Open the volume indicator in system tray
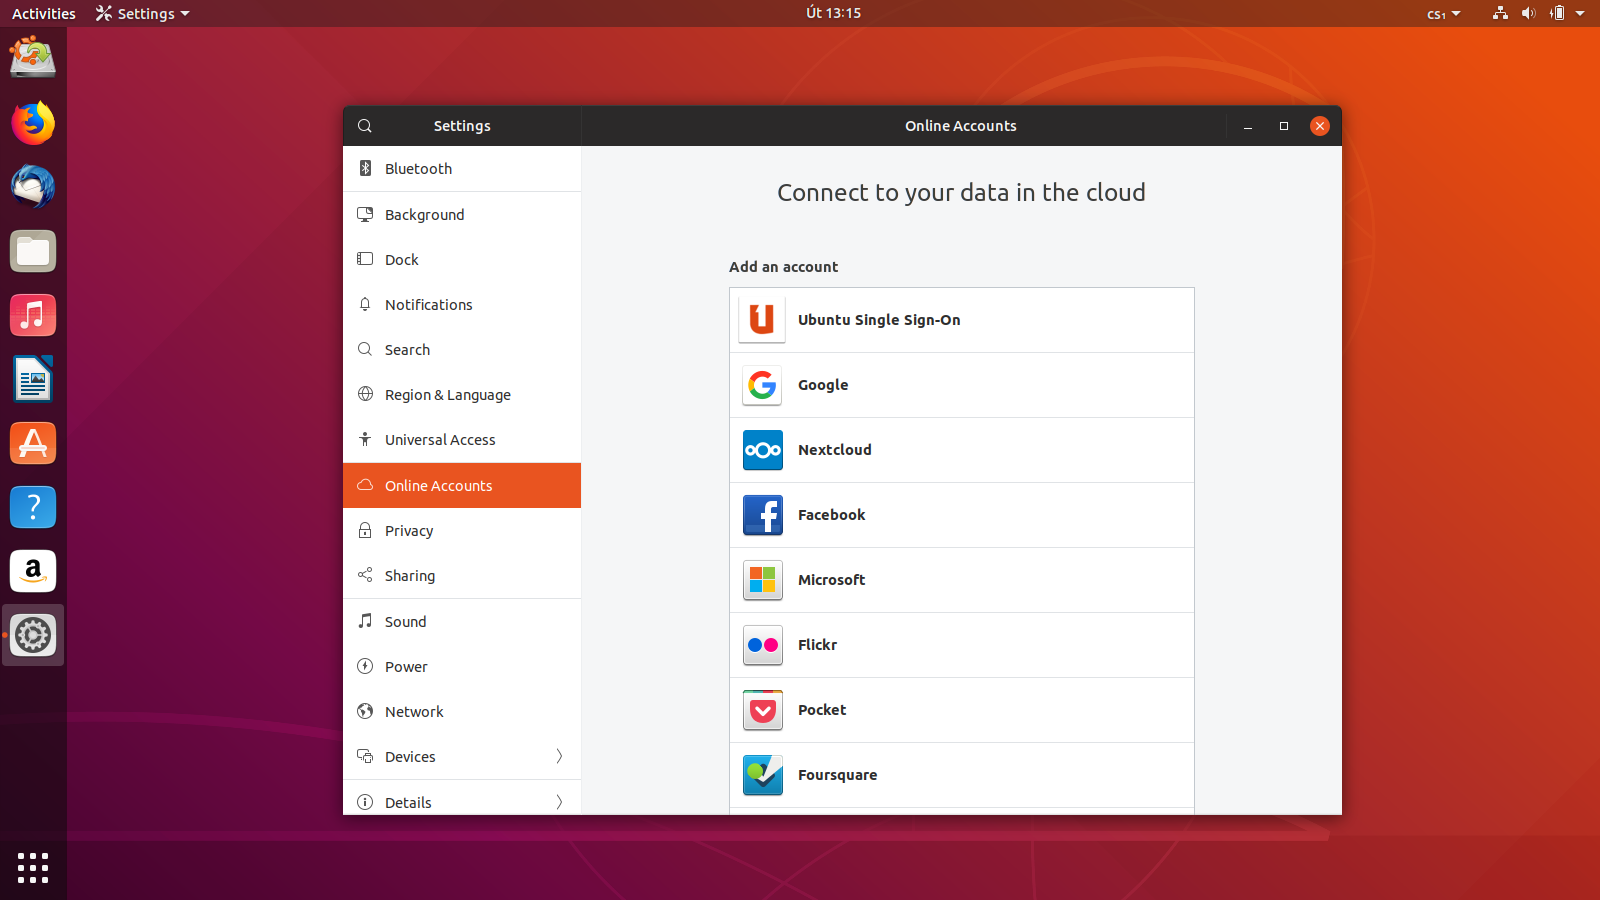1600x900 pixels. [1529, 13]
